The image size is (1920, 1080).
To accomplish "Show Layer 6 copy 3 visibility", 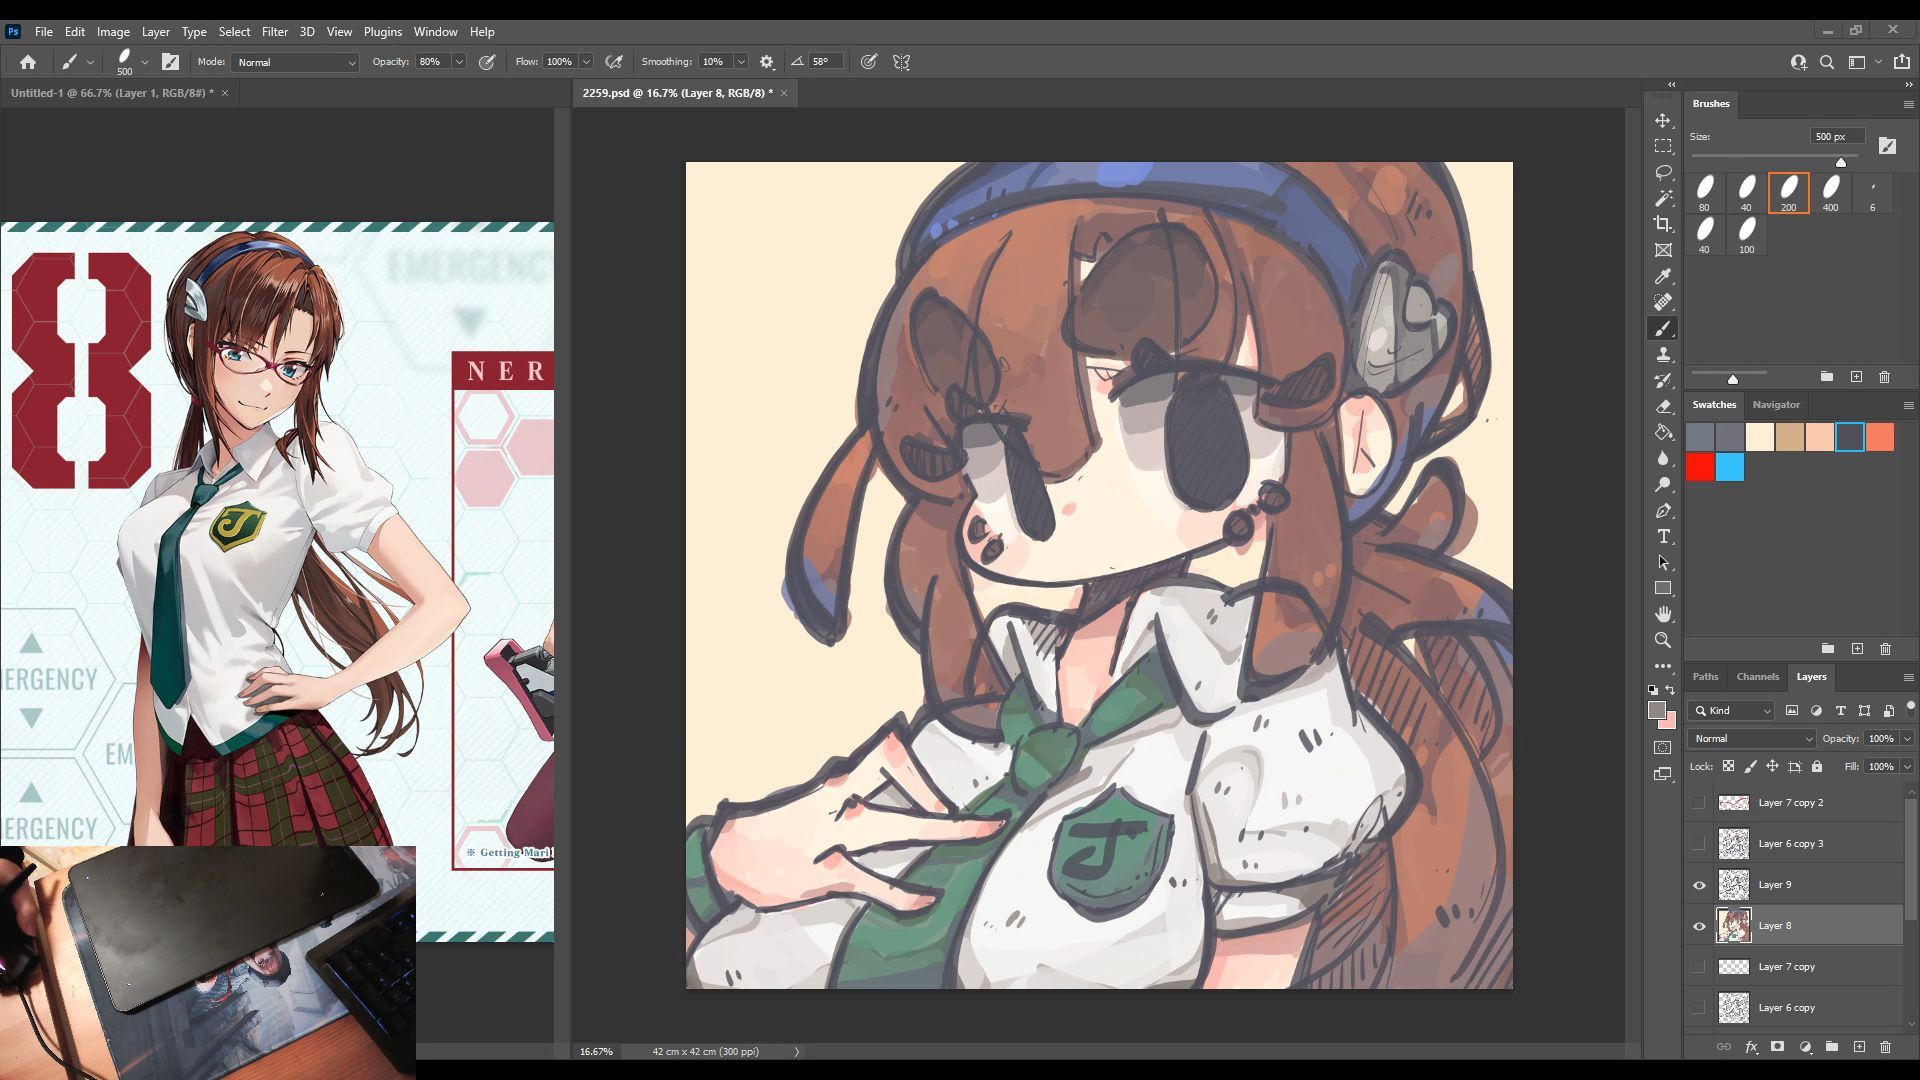I will tap(1699, 844).
